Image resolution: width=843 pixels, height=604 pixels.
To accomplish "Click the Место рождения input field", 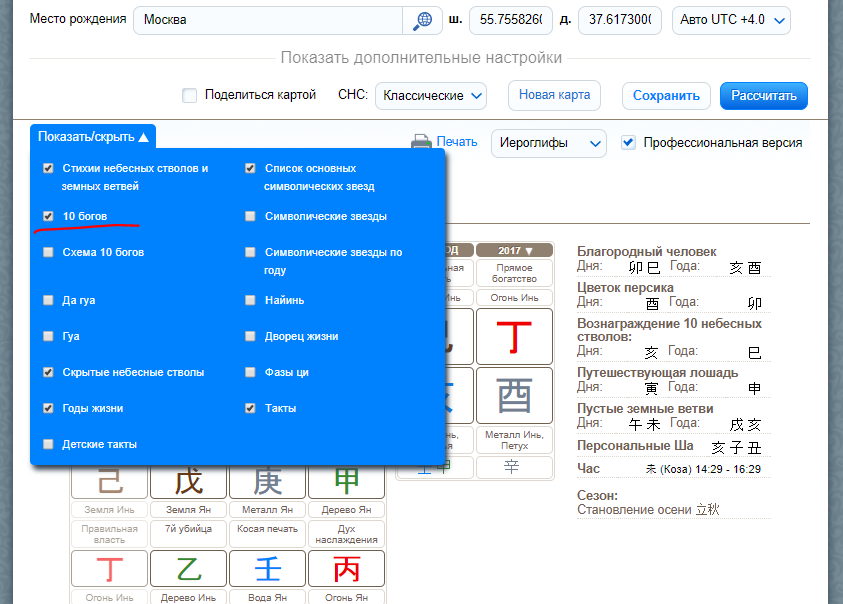I will pos(268,20).
